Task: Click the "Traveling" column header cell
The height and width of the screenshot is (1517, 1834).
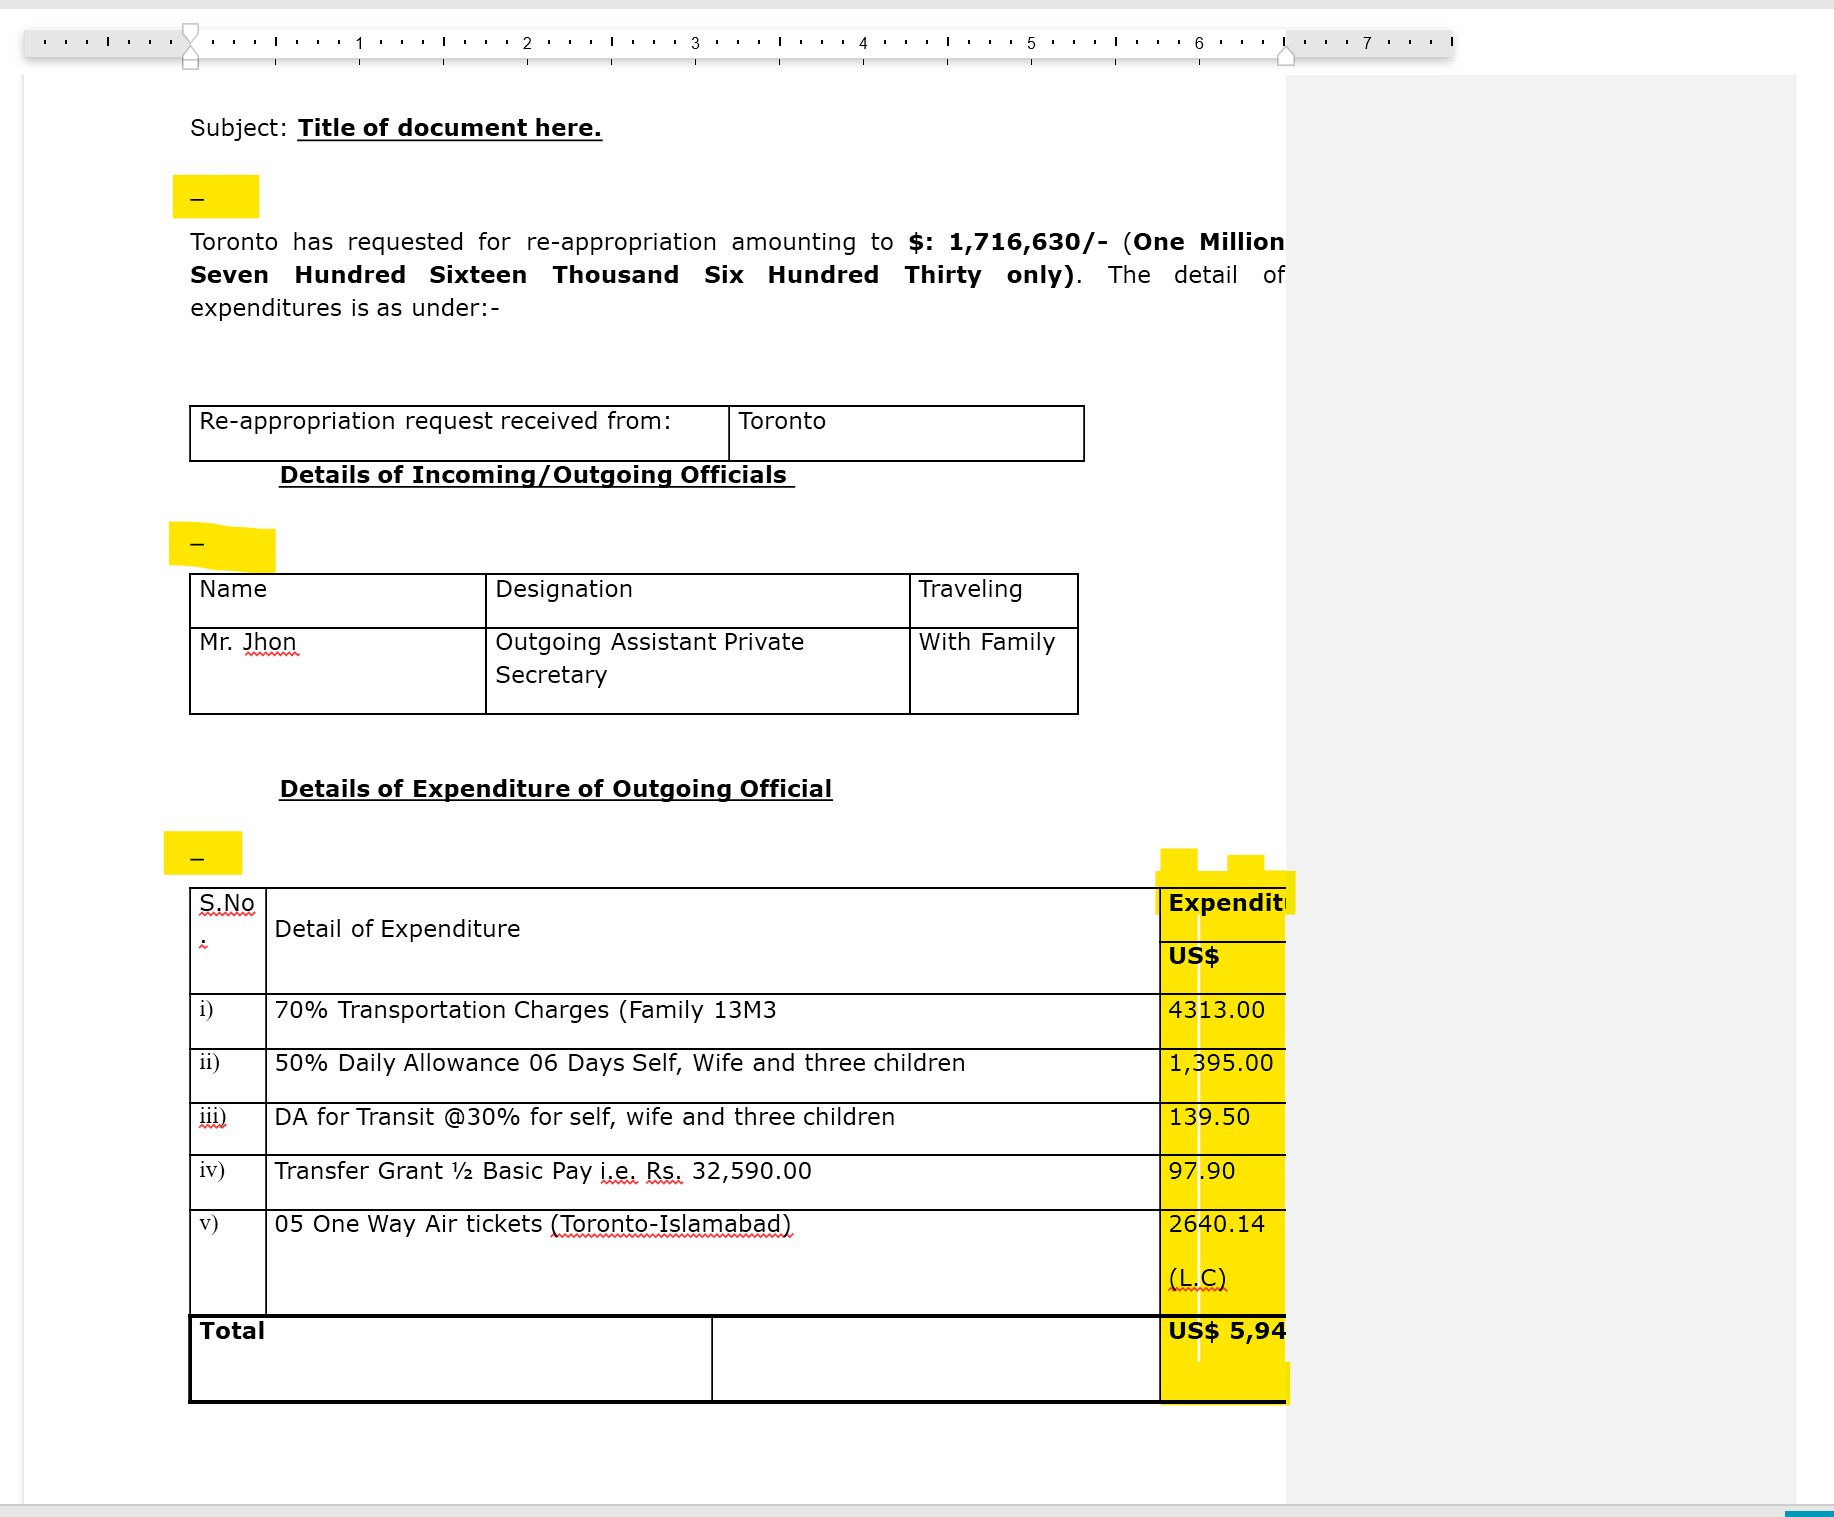Action: click(994, 601)
